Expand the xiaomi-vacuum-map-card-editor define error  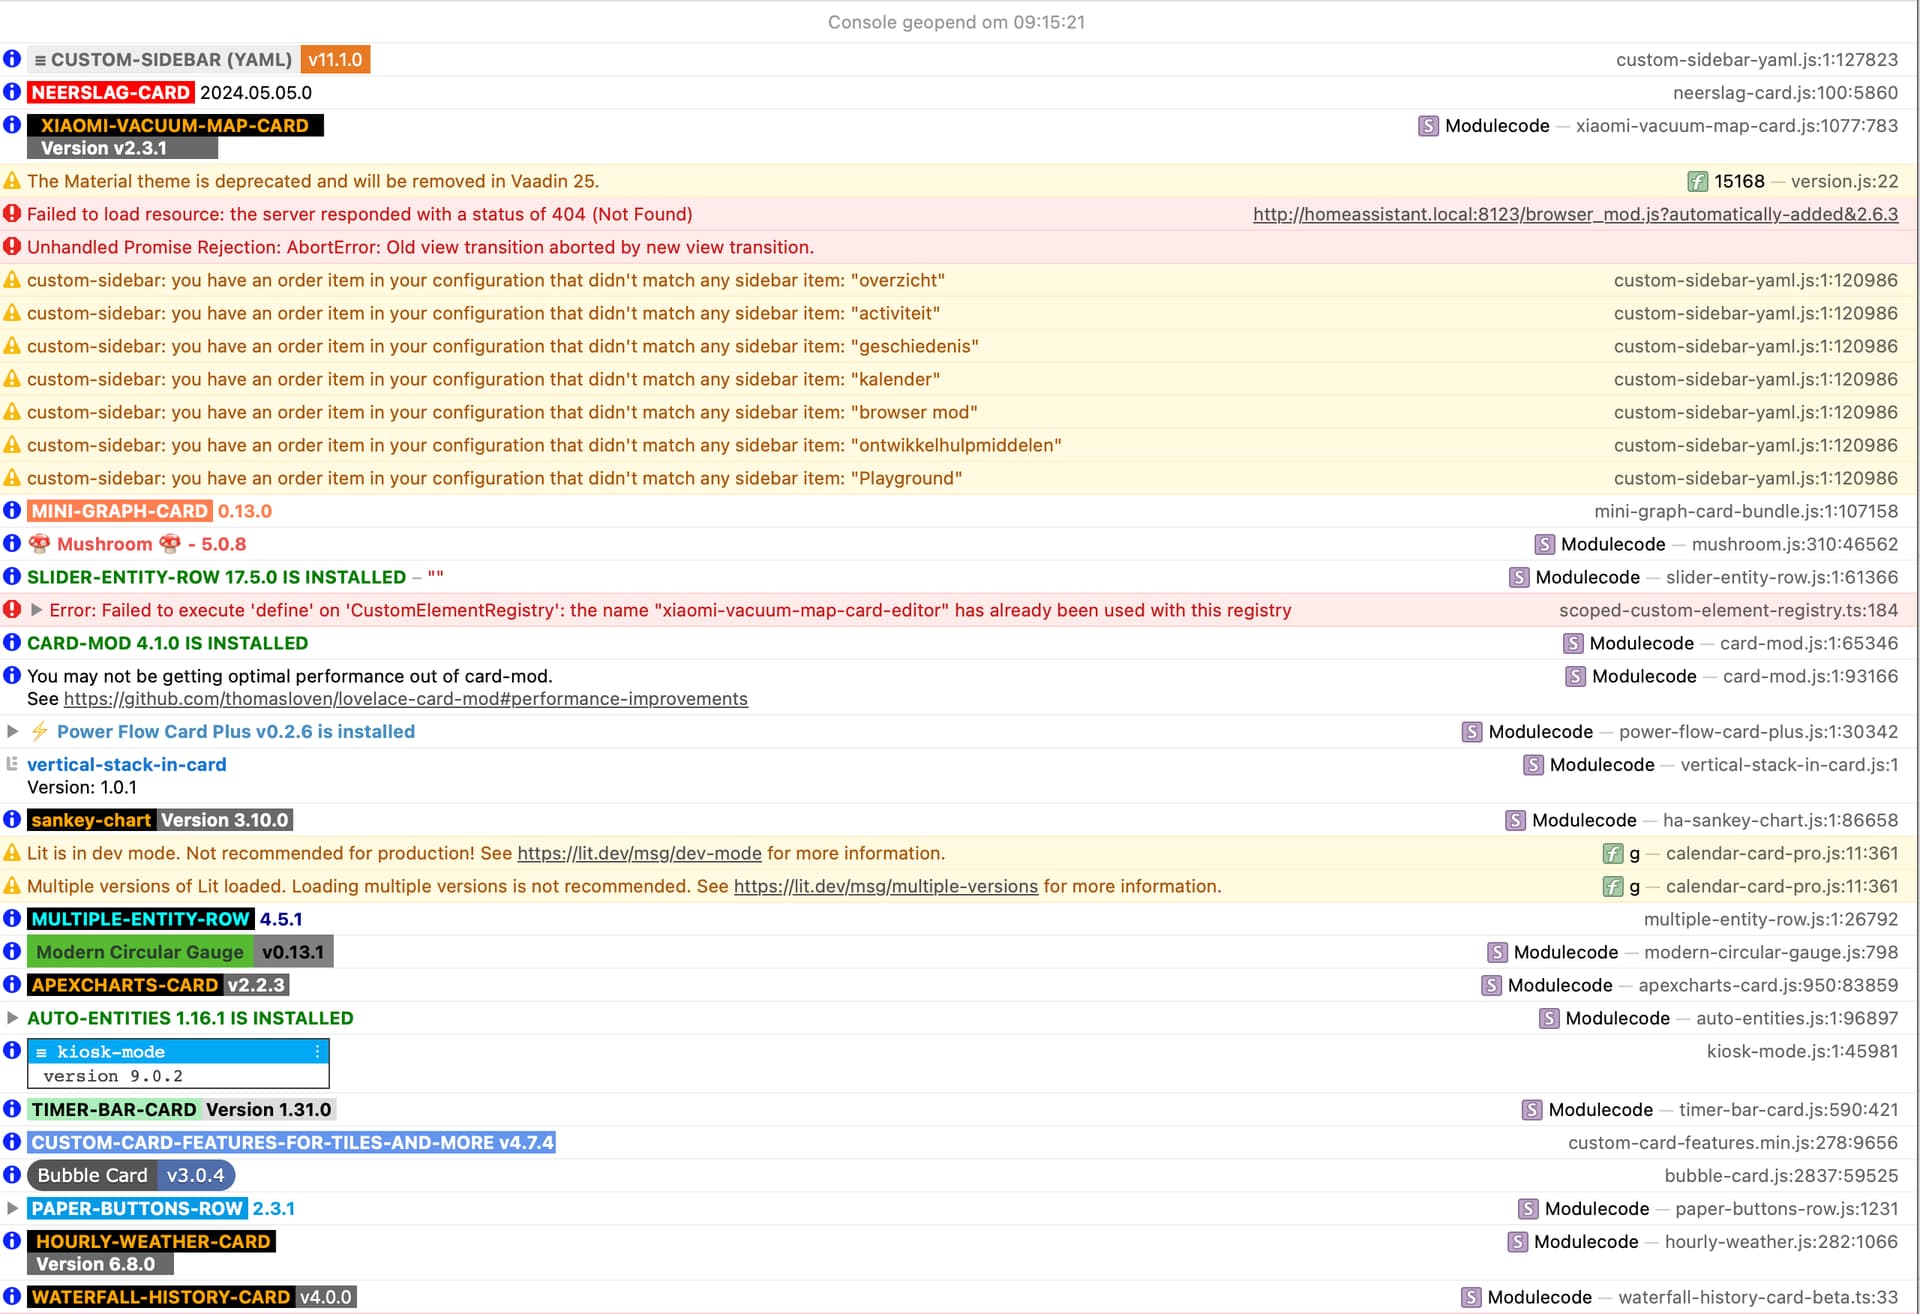coord(36,610)
